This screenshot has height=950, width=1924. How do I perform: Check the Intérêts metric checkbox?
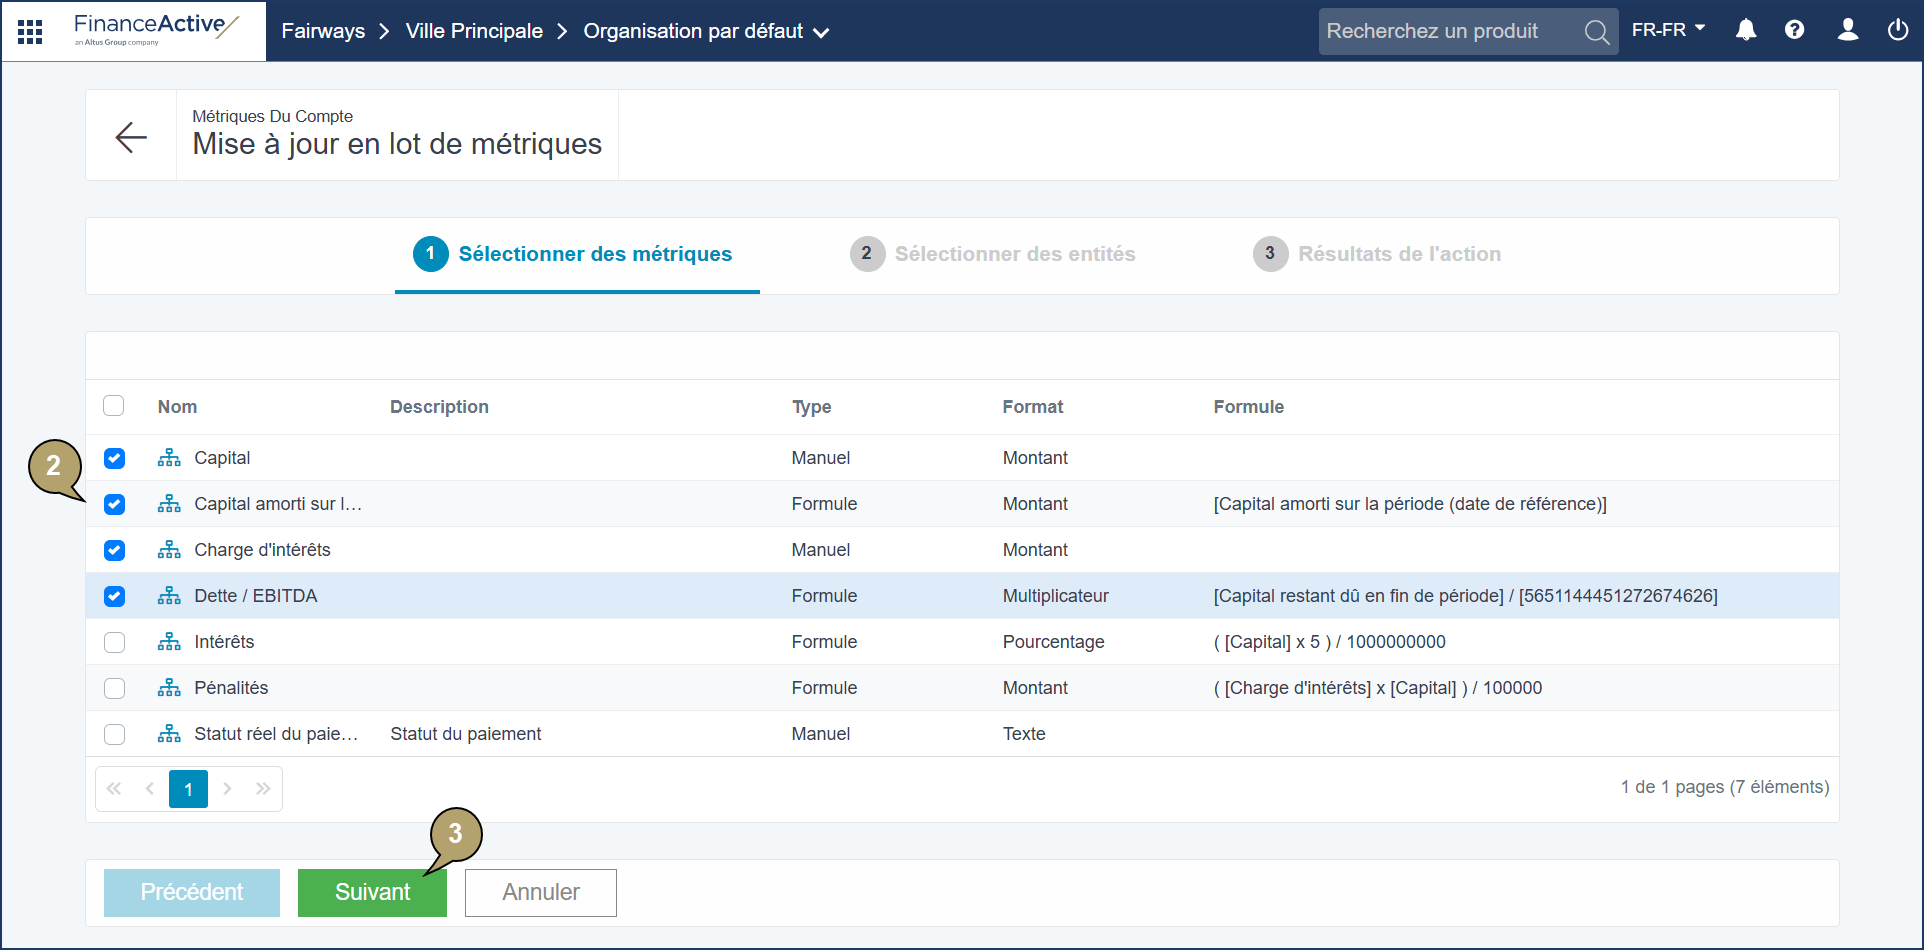coord(115,642)
